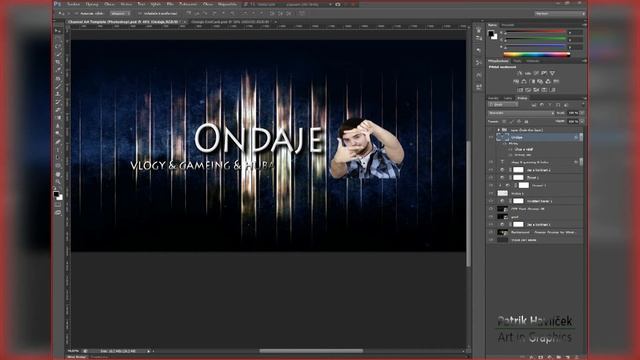
Task: Add a Brightness/Contrast adjustment from Adjustments panel
Action: [x=520, y=73]
